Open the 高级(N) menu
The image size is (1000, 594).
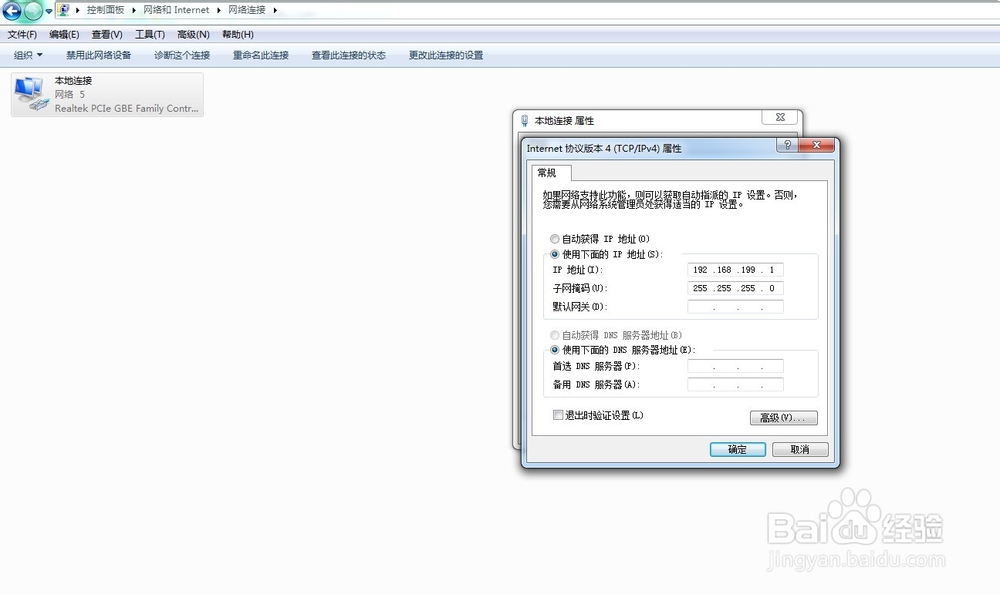coord(193,34)
